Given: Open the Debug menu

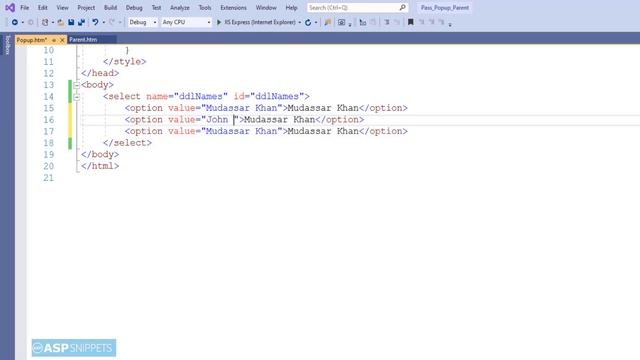Looking at the screenshot, I should [x=134, y=8].
